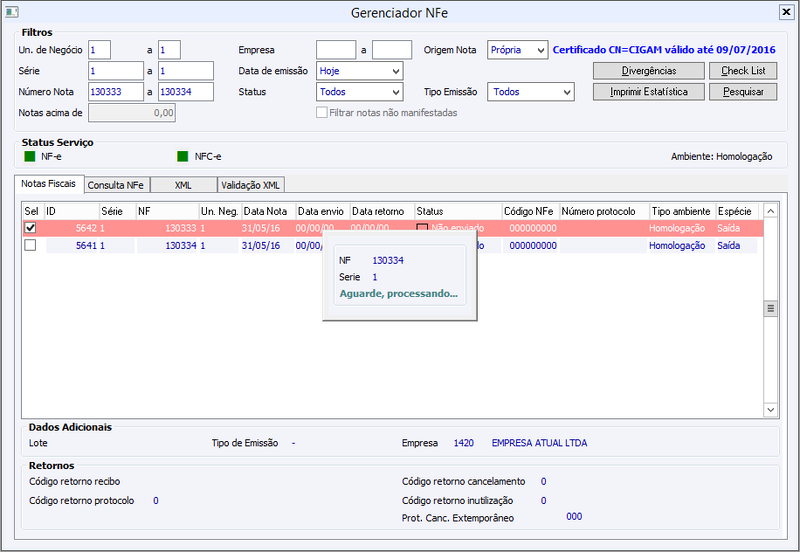This screenshot has width=800, height=552.
Task: Click the Ambiente: Homologação label
Action: coord(721,157)
